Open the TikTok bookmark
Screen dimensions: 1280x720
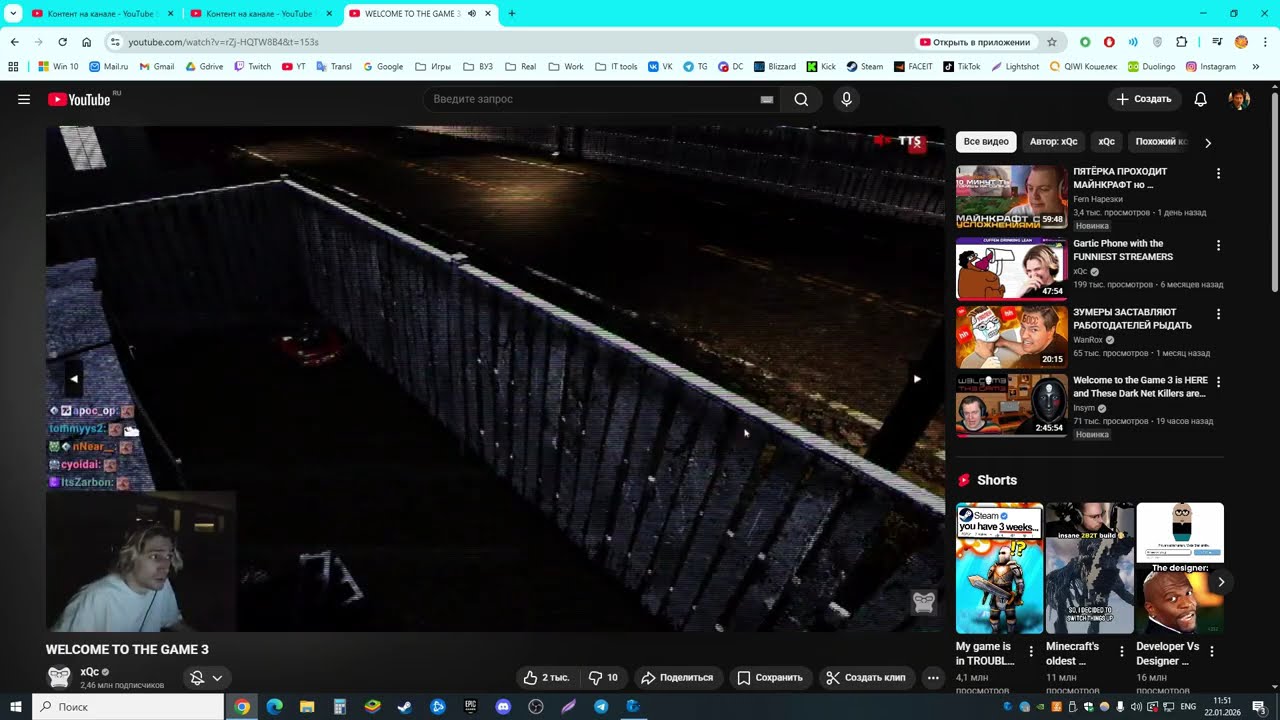[x=962, y=67]
